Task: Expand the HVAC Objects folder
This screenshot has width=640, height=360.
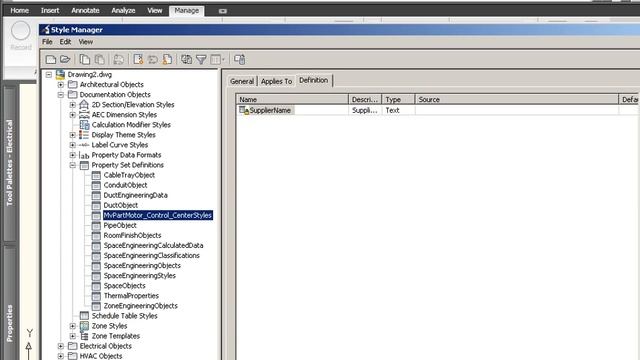Action: pos(61,356)
